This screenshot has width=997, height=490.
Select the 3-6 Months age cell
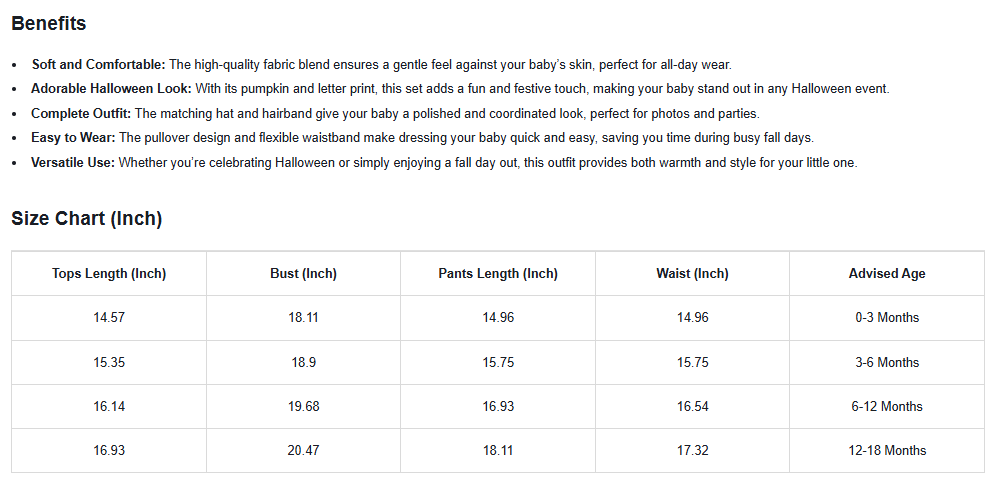coord(887,362)
